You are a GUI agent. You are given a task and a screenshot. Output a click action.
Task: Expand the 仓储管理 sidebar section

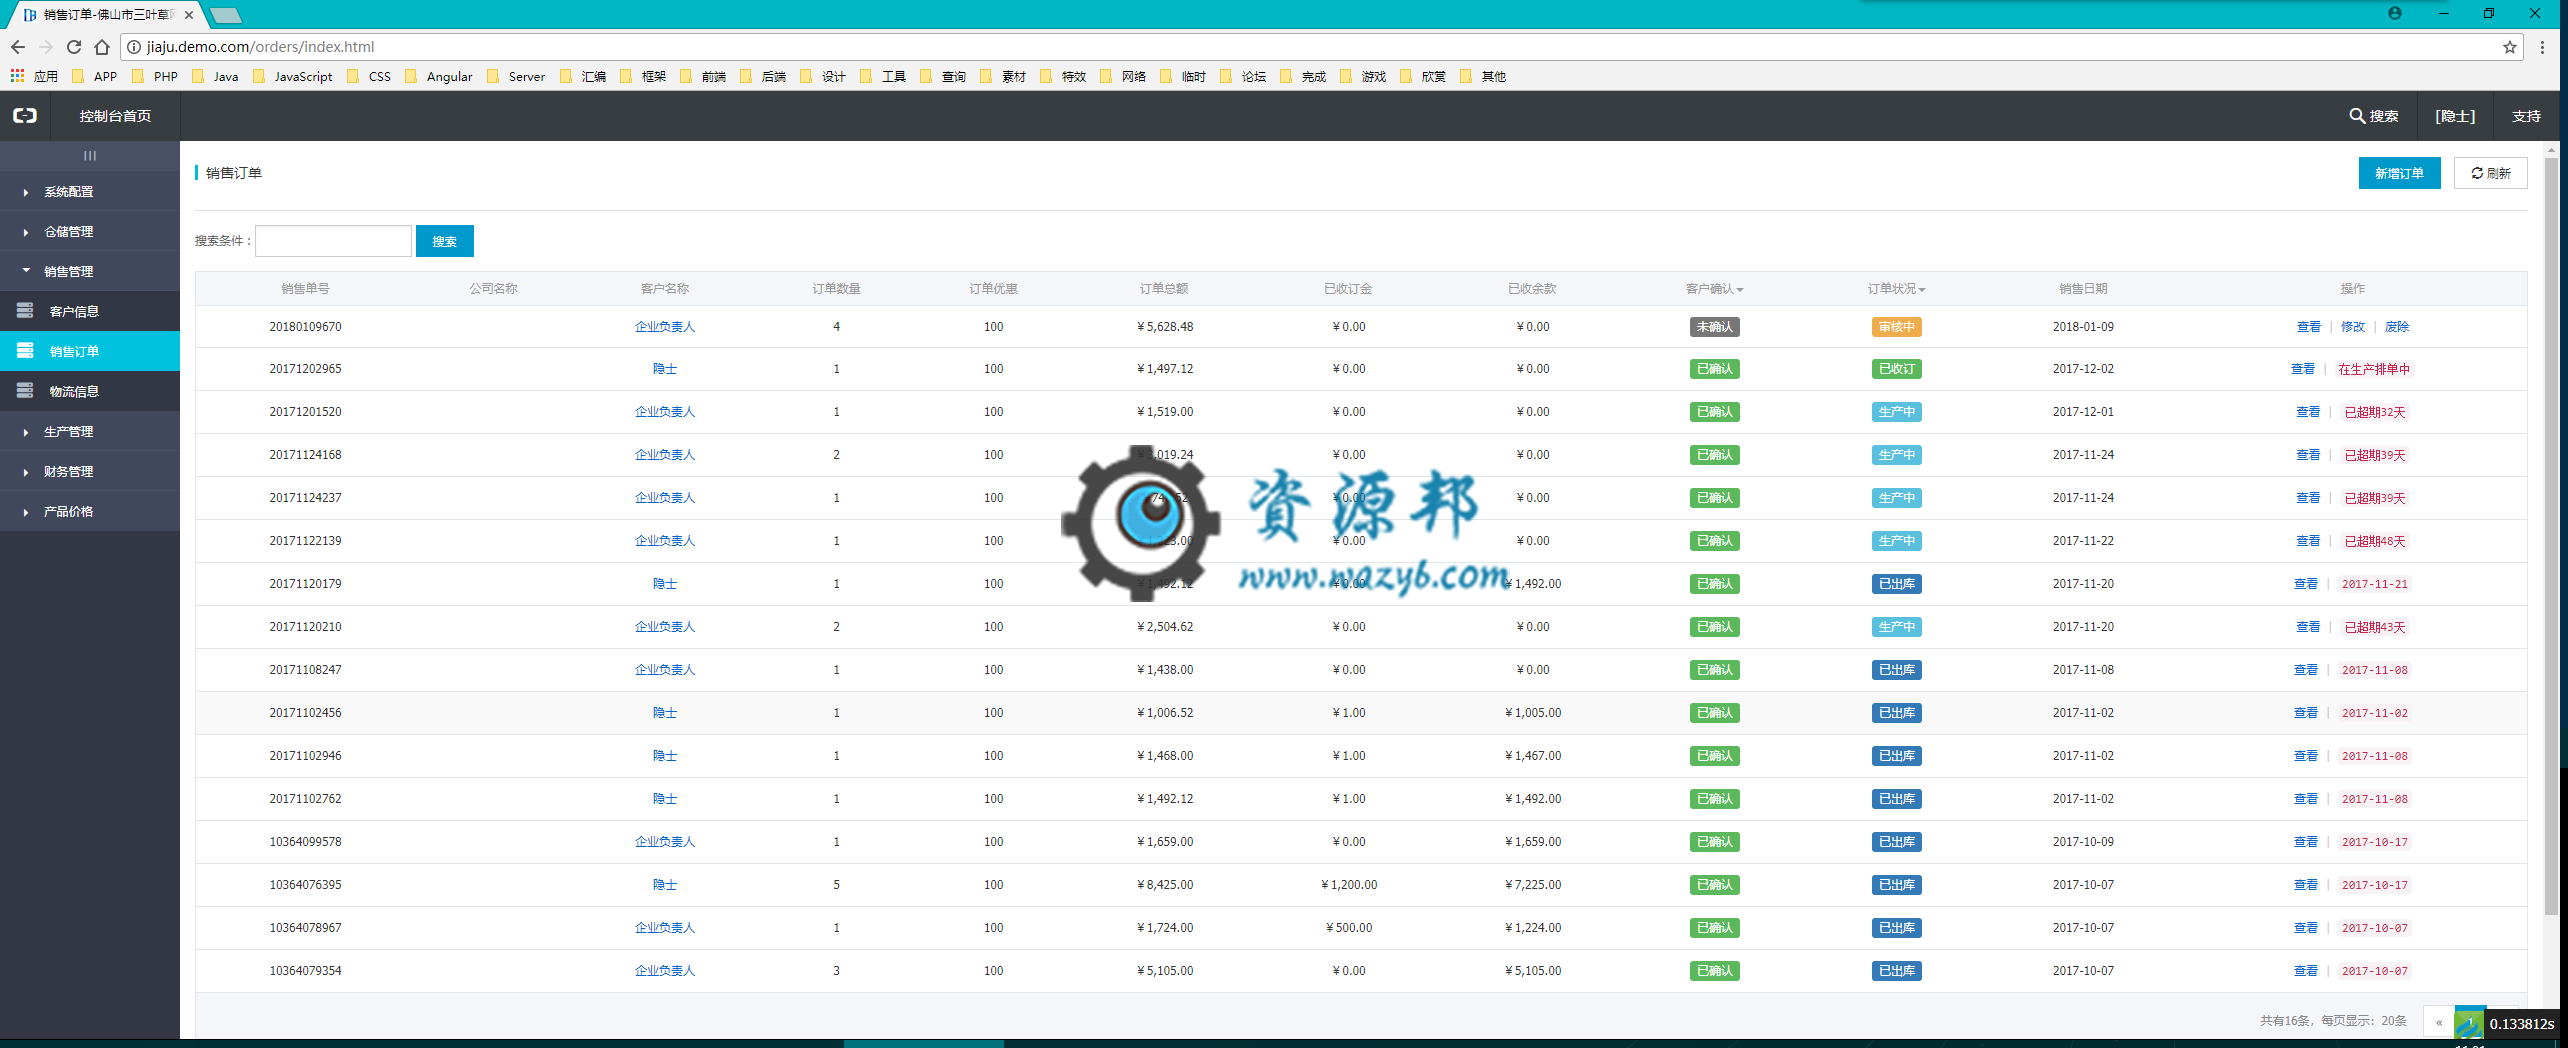click(90, 231)
